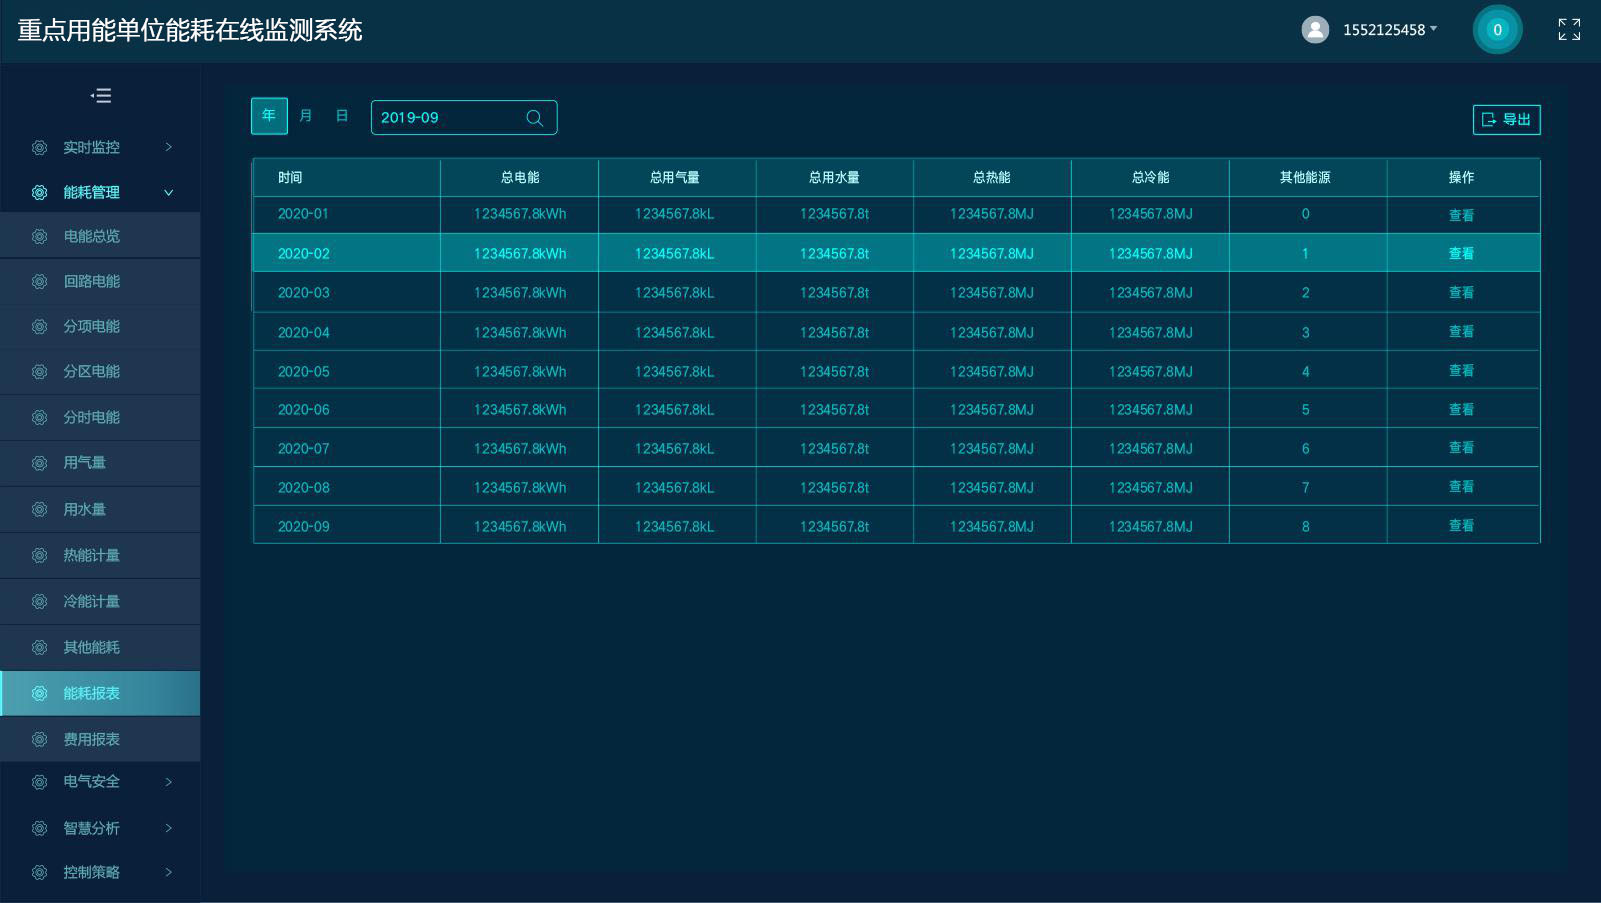
Task: Open the notification badge showing 0
Action: click(x=1496, y=30)
